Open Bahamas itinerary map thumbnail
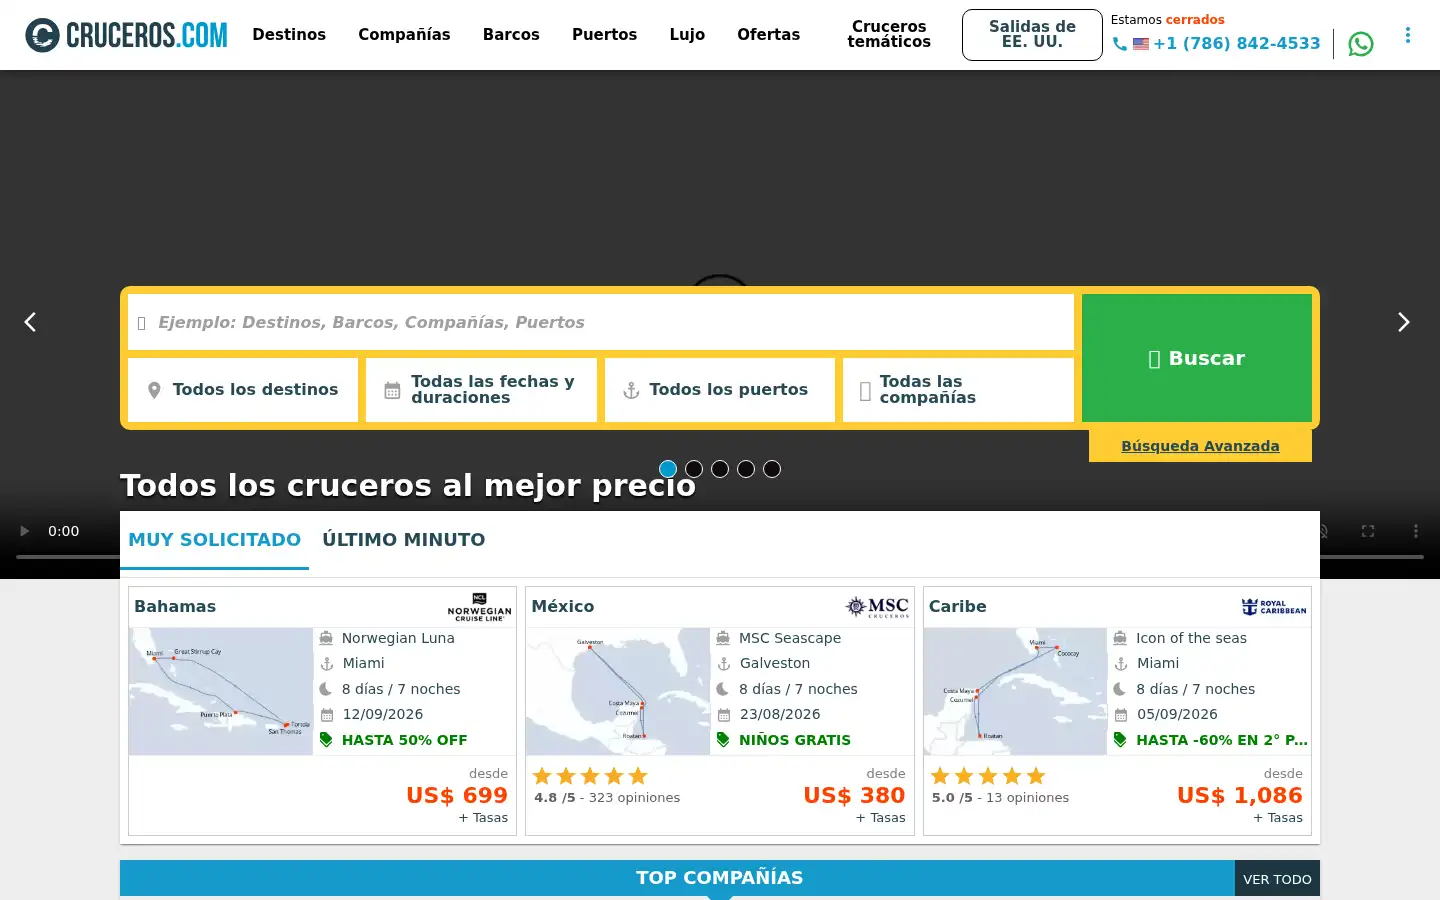1440x900 pixels. [221, 691]
